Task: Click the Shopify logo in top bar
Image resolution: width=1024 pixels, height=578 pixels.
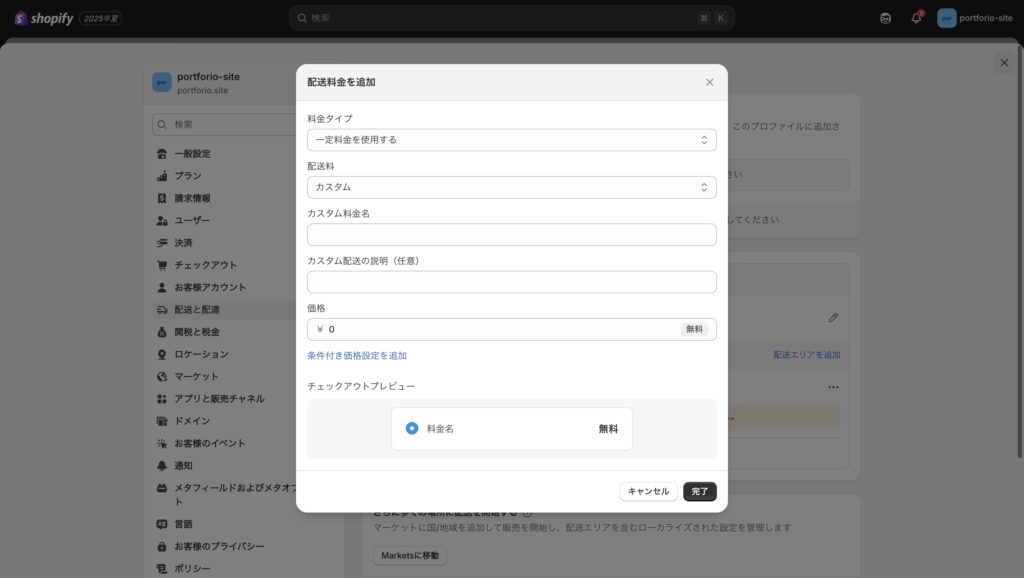Action: click(x=44, y=18)
